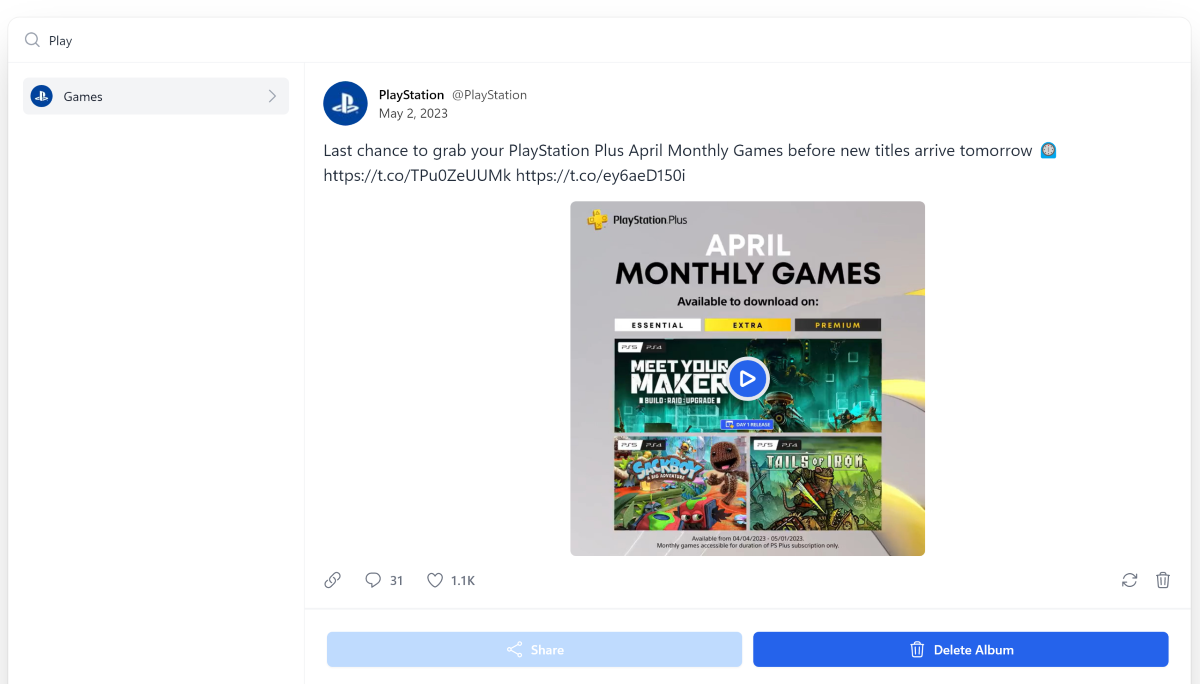Click the heart like icon

click(x=435, y=580)
